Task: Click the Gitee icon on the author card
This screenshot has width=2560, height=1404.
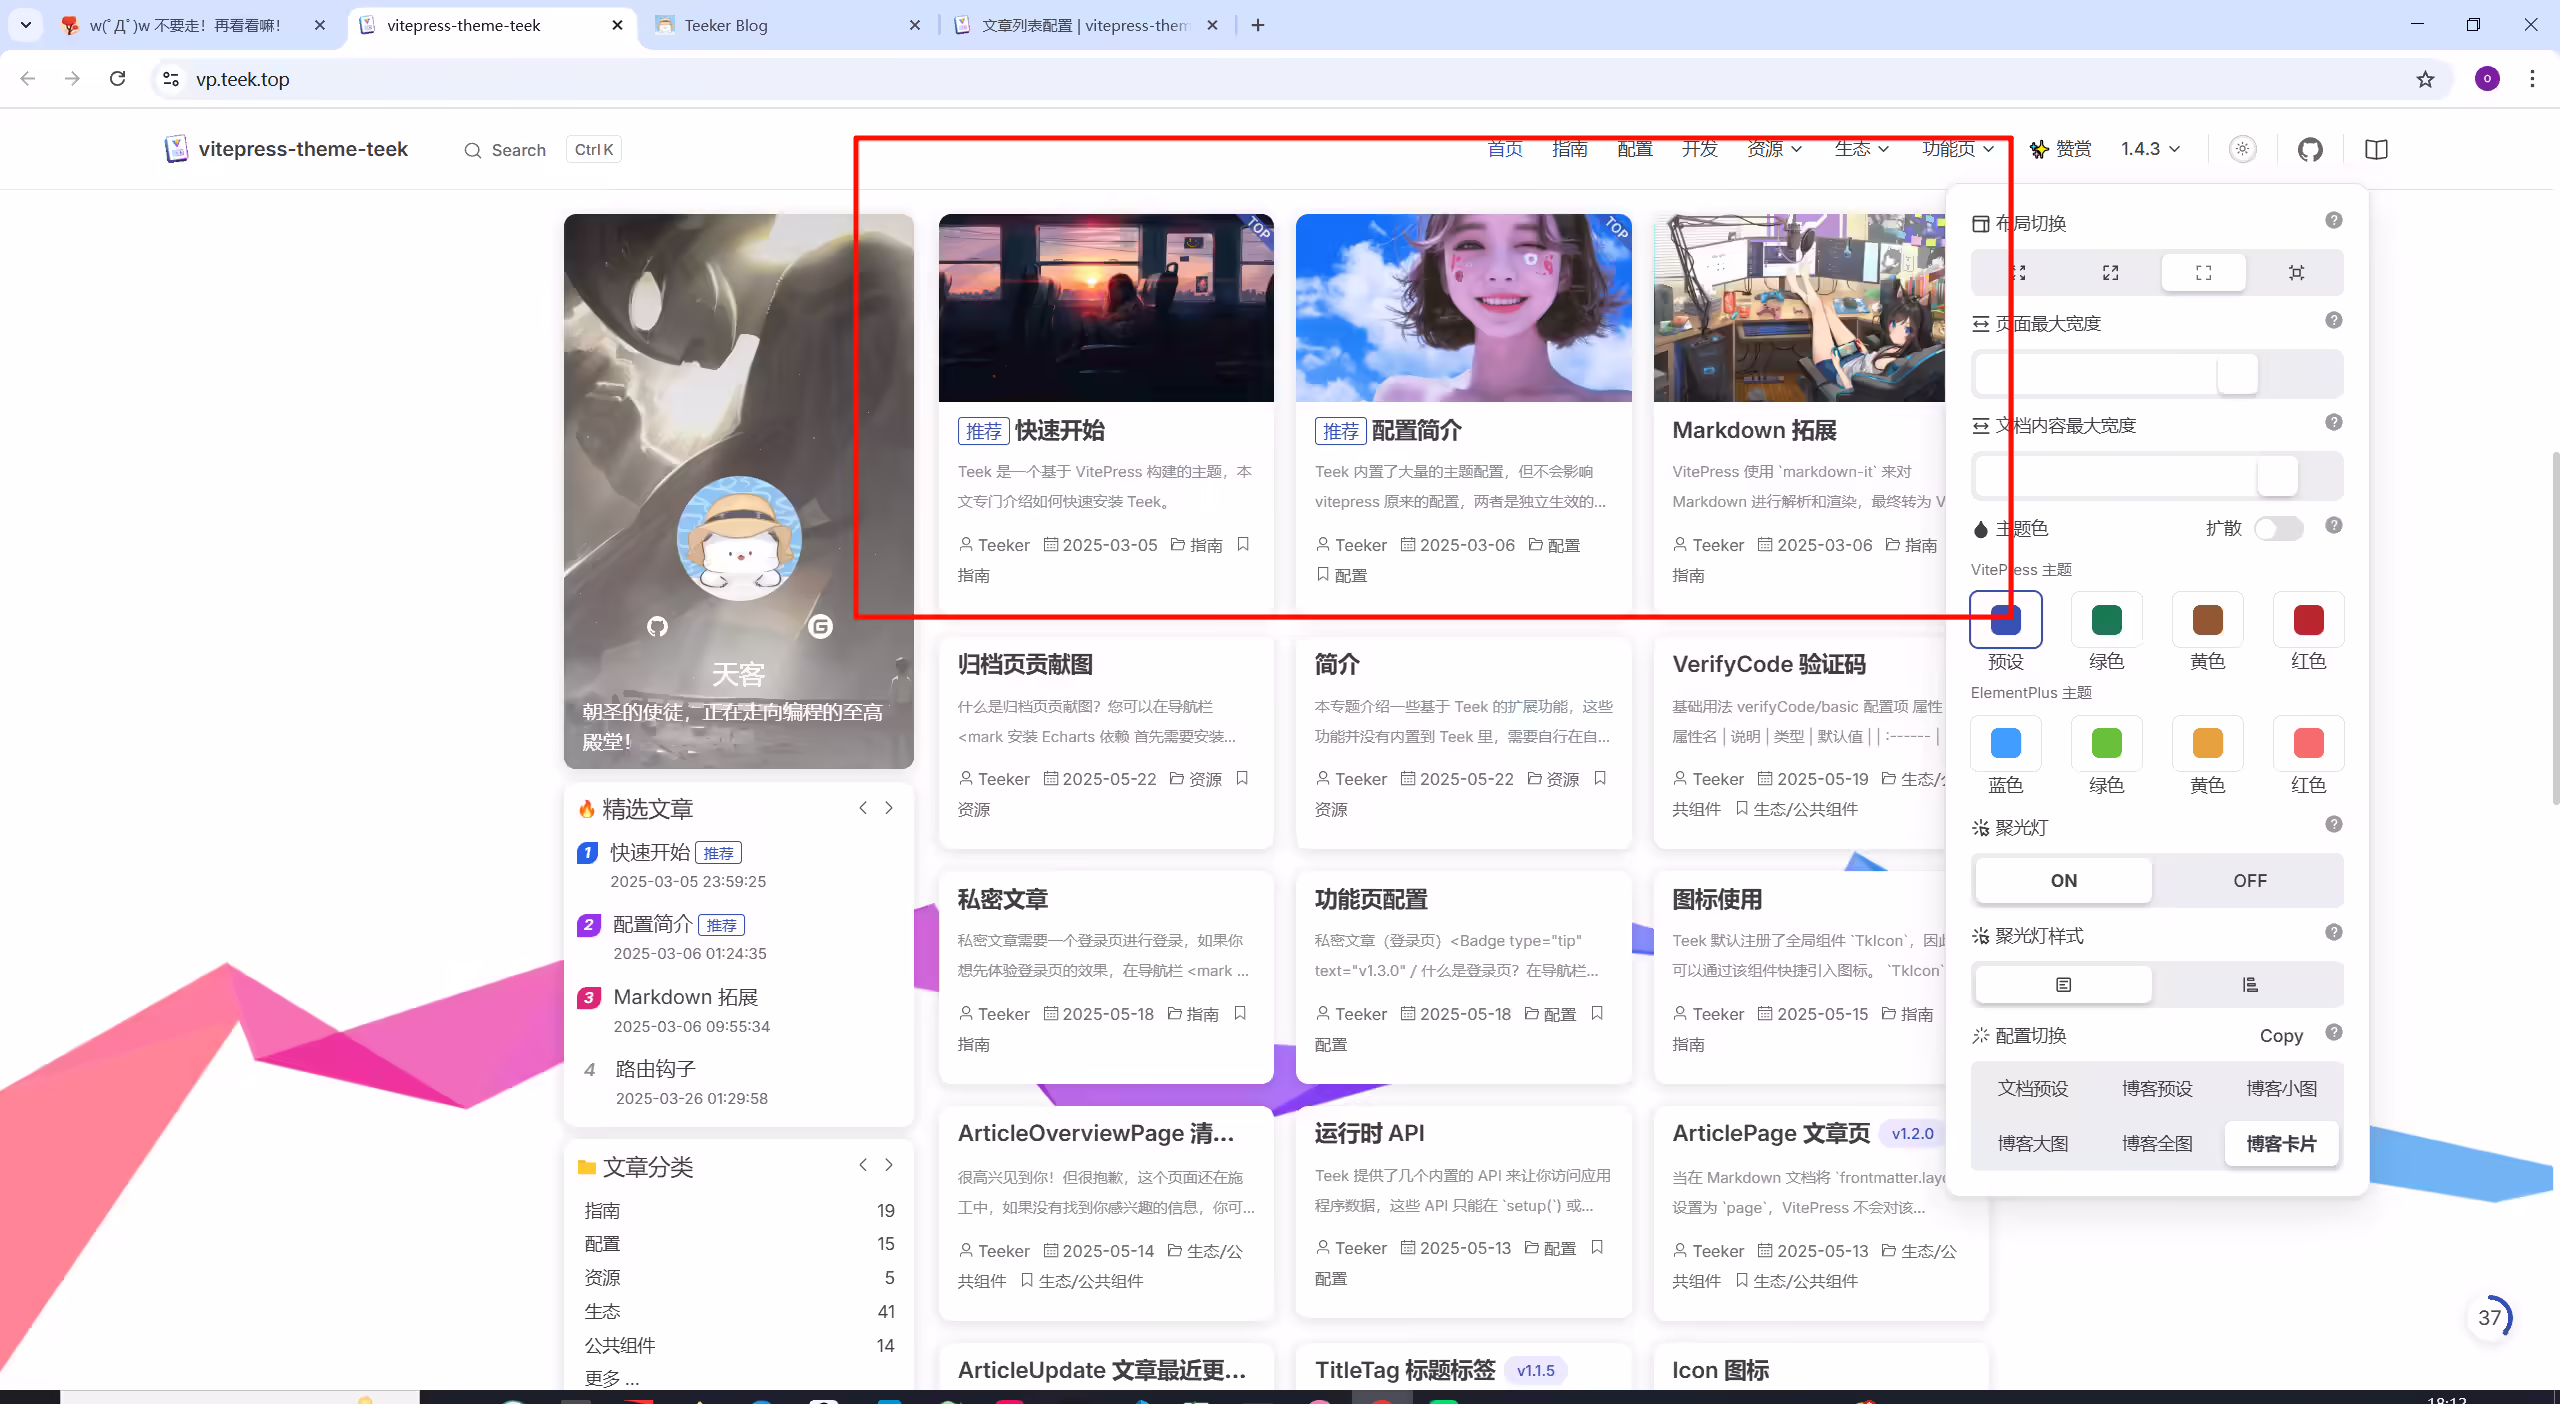Action: 820,627
